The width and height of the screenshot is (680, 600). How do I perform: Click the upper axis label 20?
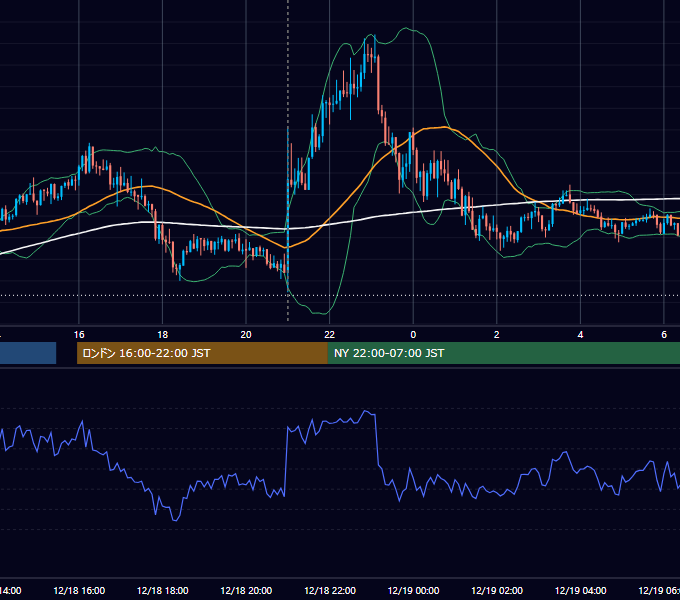pyautogui.click(x=246, y=335)
